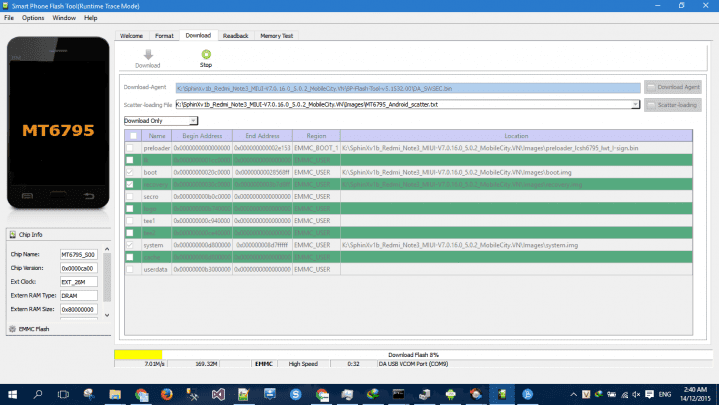
Task: Switch to the Format tab
Action: [x=164, y=36]
